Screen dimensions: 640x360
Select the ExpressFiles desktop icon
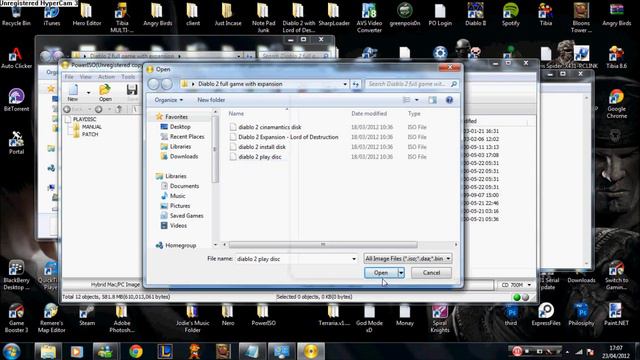click(546, 315)
